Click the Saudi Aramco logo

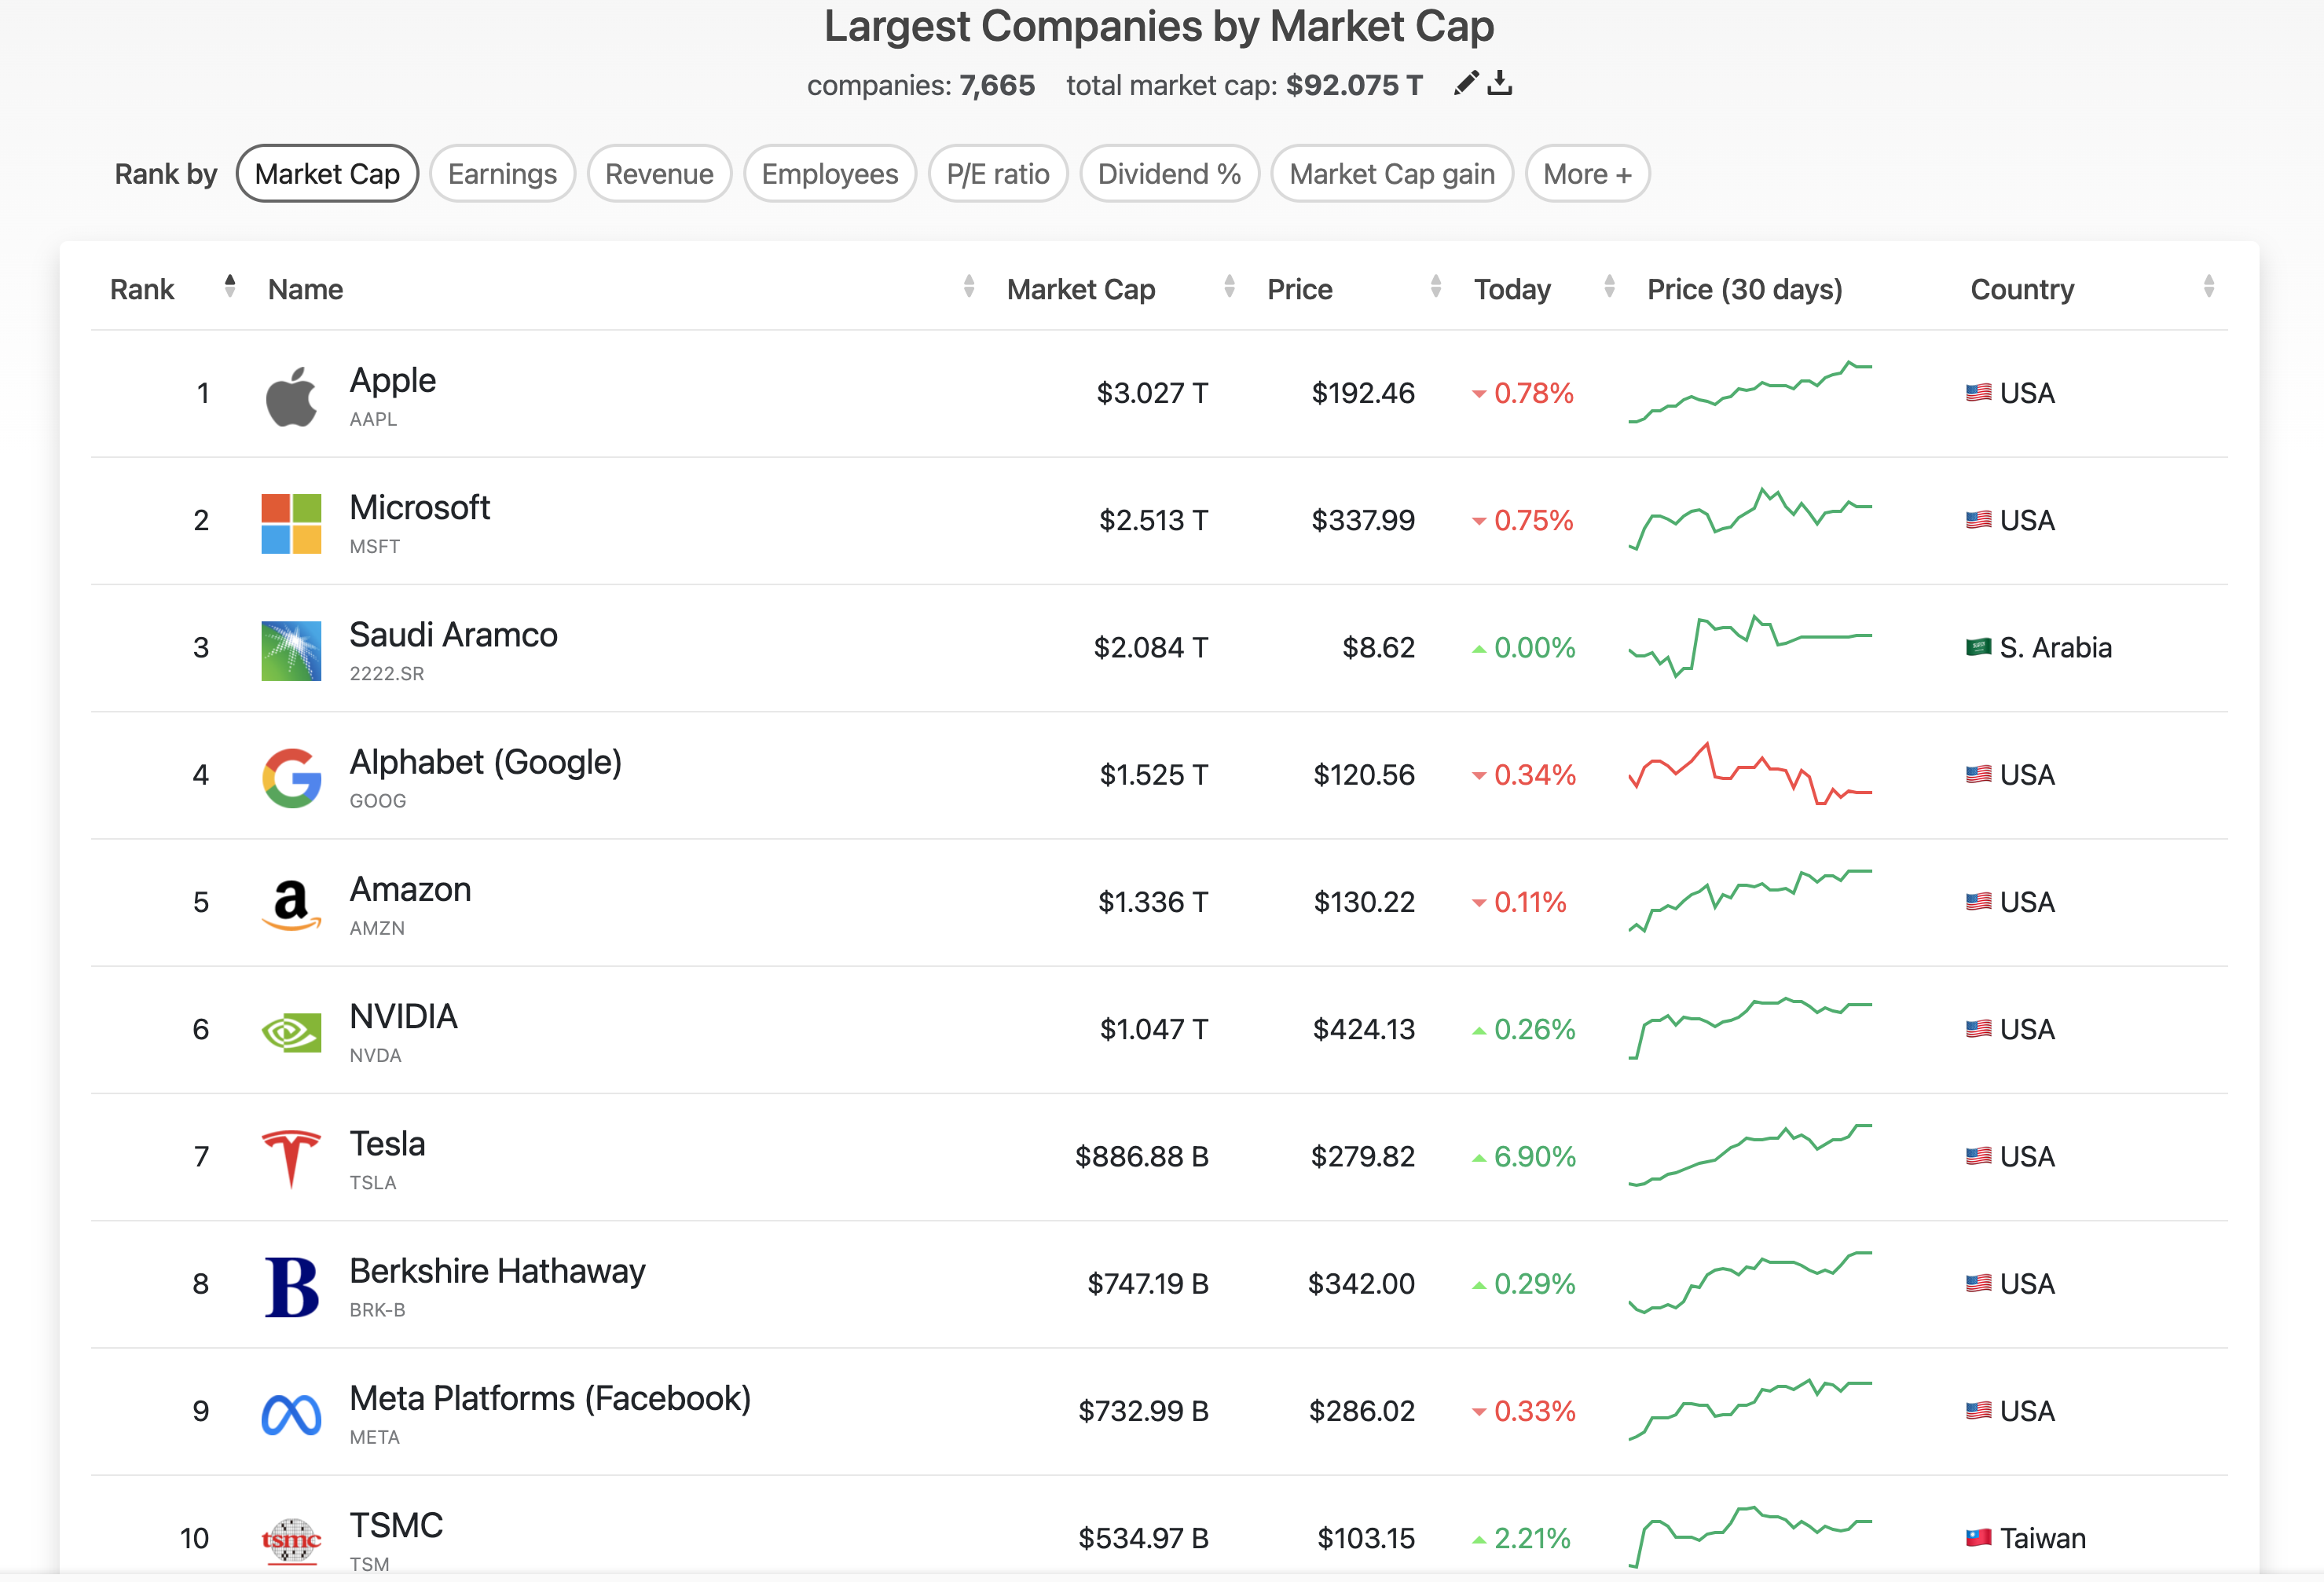pos(291,650)
